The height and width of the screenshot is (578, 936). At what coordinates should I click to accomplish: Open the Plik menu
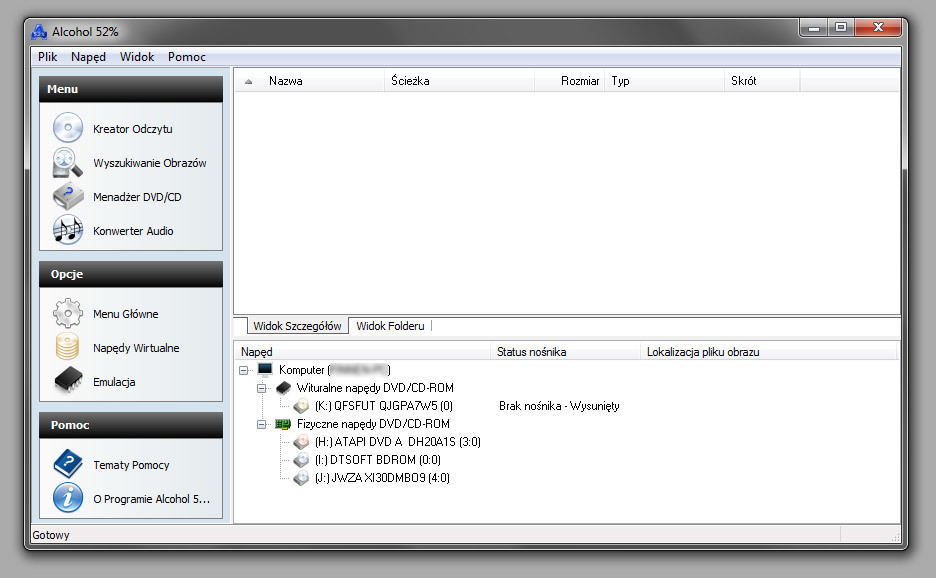point(47,57)
